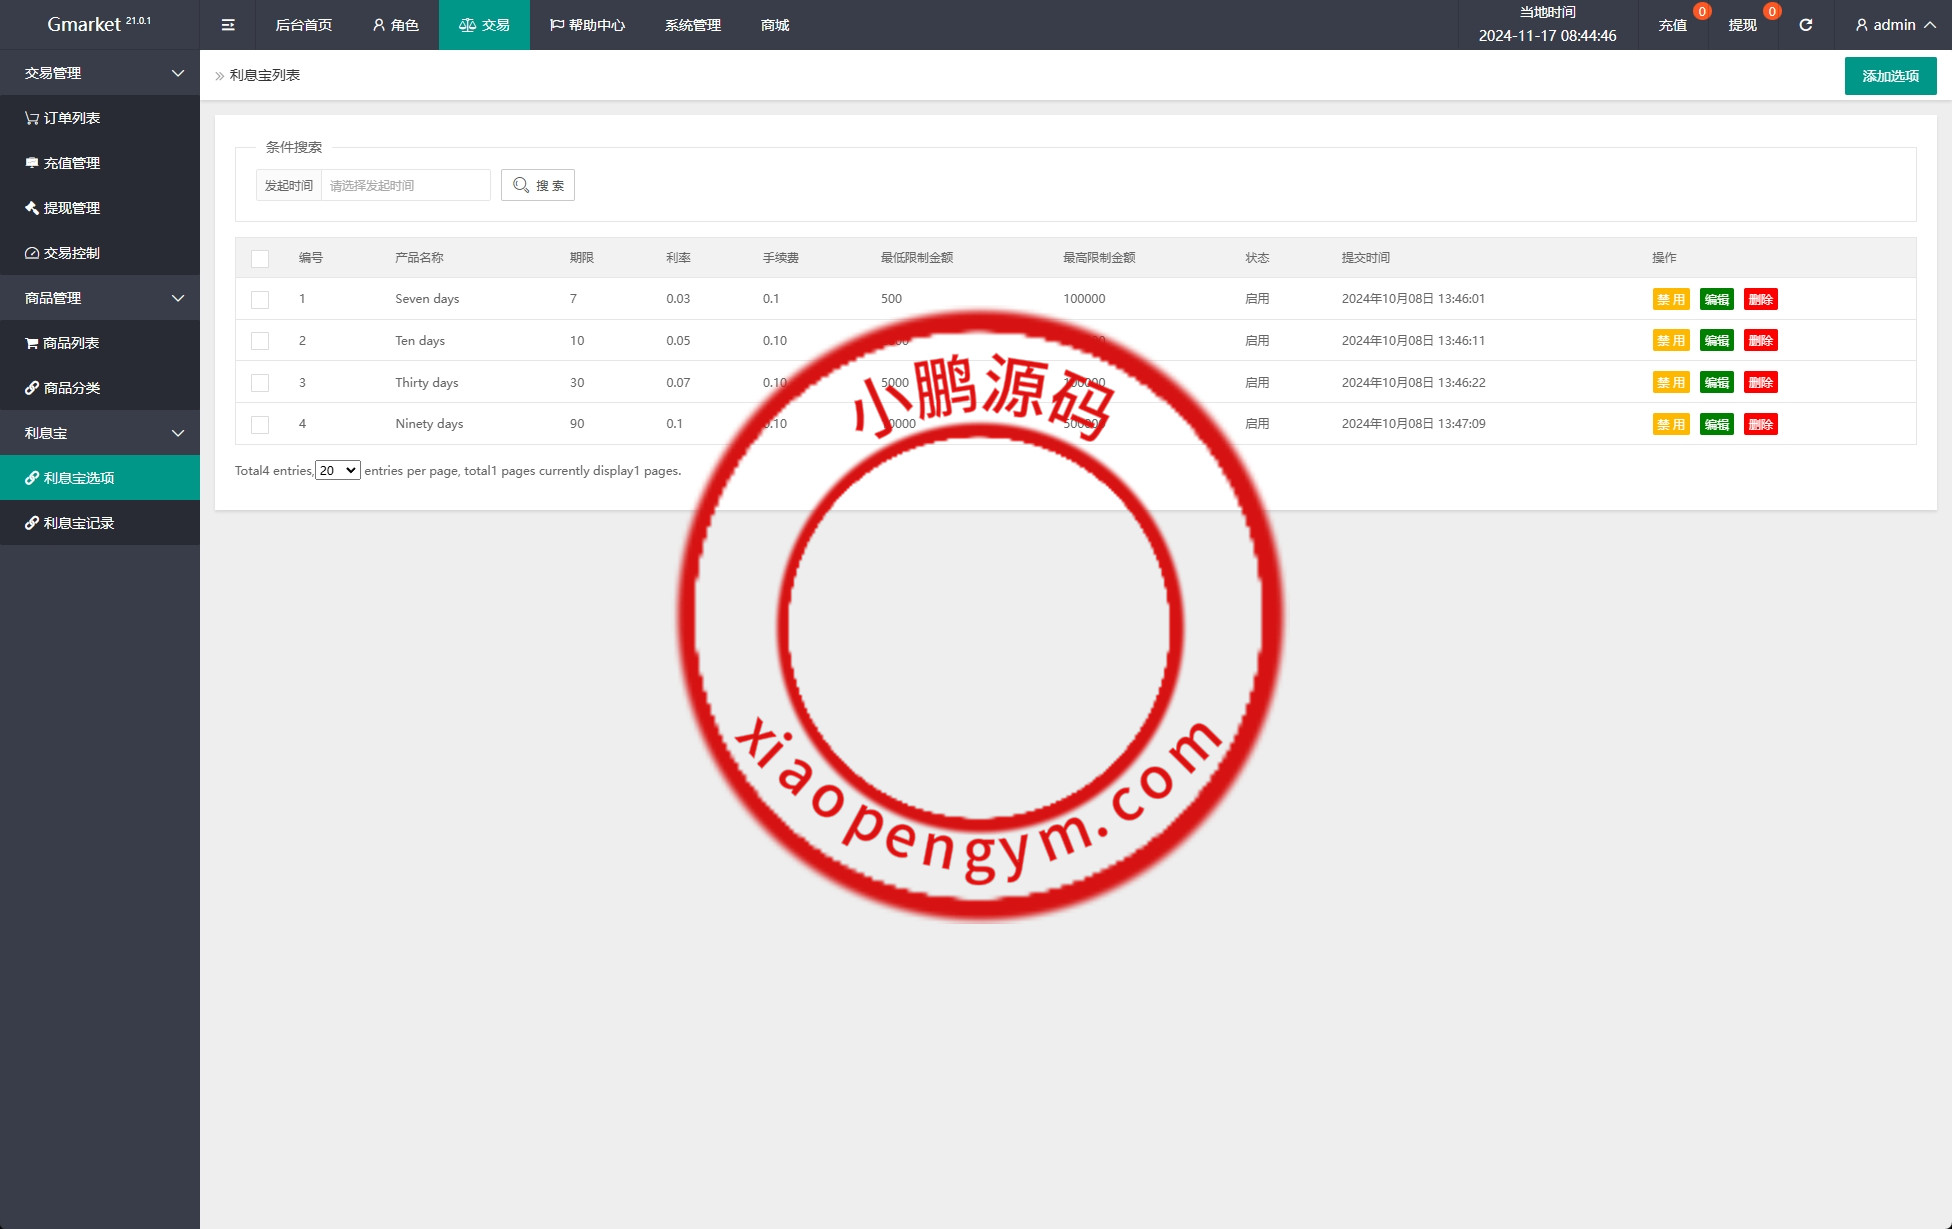The height and width of the screenshot is (1229, 1952).
Task: Open 商品列表 in sidebar
Action: tap(63, 343)
